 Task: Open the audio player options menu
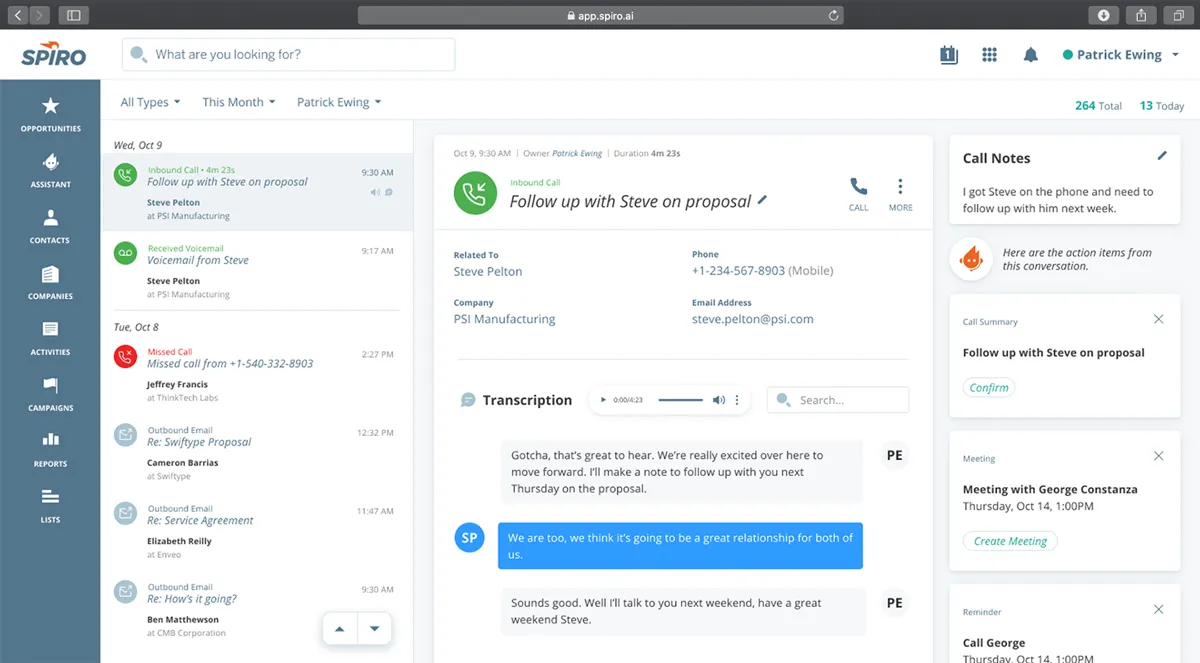pyautogui.click(x=737, y=400)
